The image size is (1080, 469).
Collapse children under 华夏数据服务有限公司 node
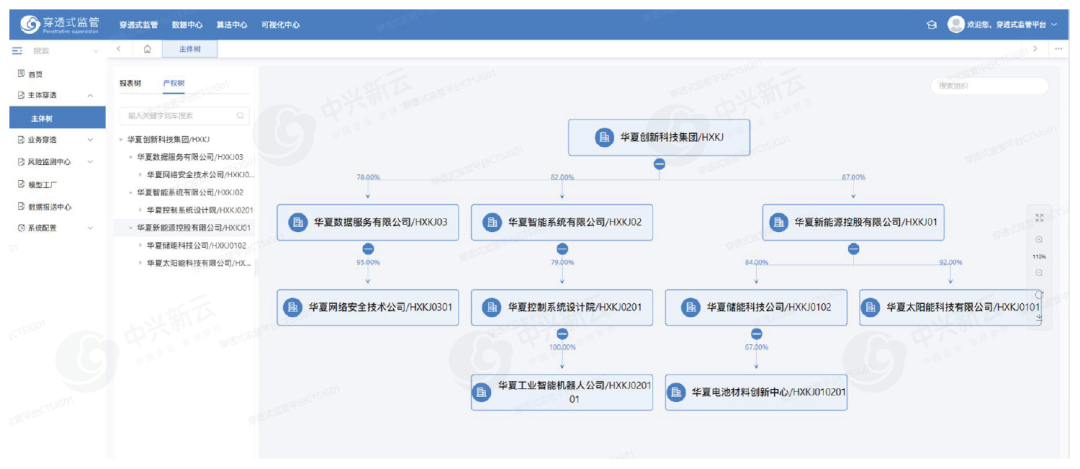368,249
